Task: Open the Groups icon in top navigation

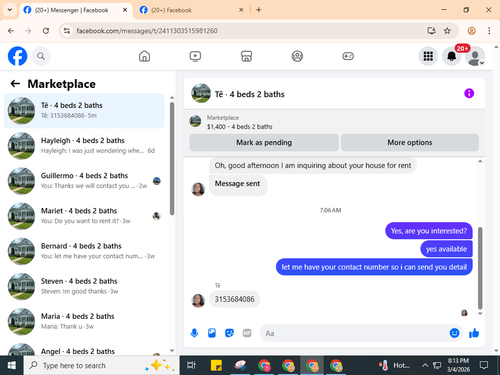Action: [x=297, y=56]
